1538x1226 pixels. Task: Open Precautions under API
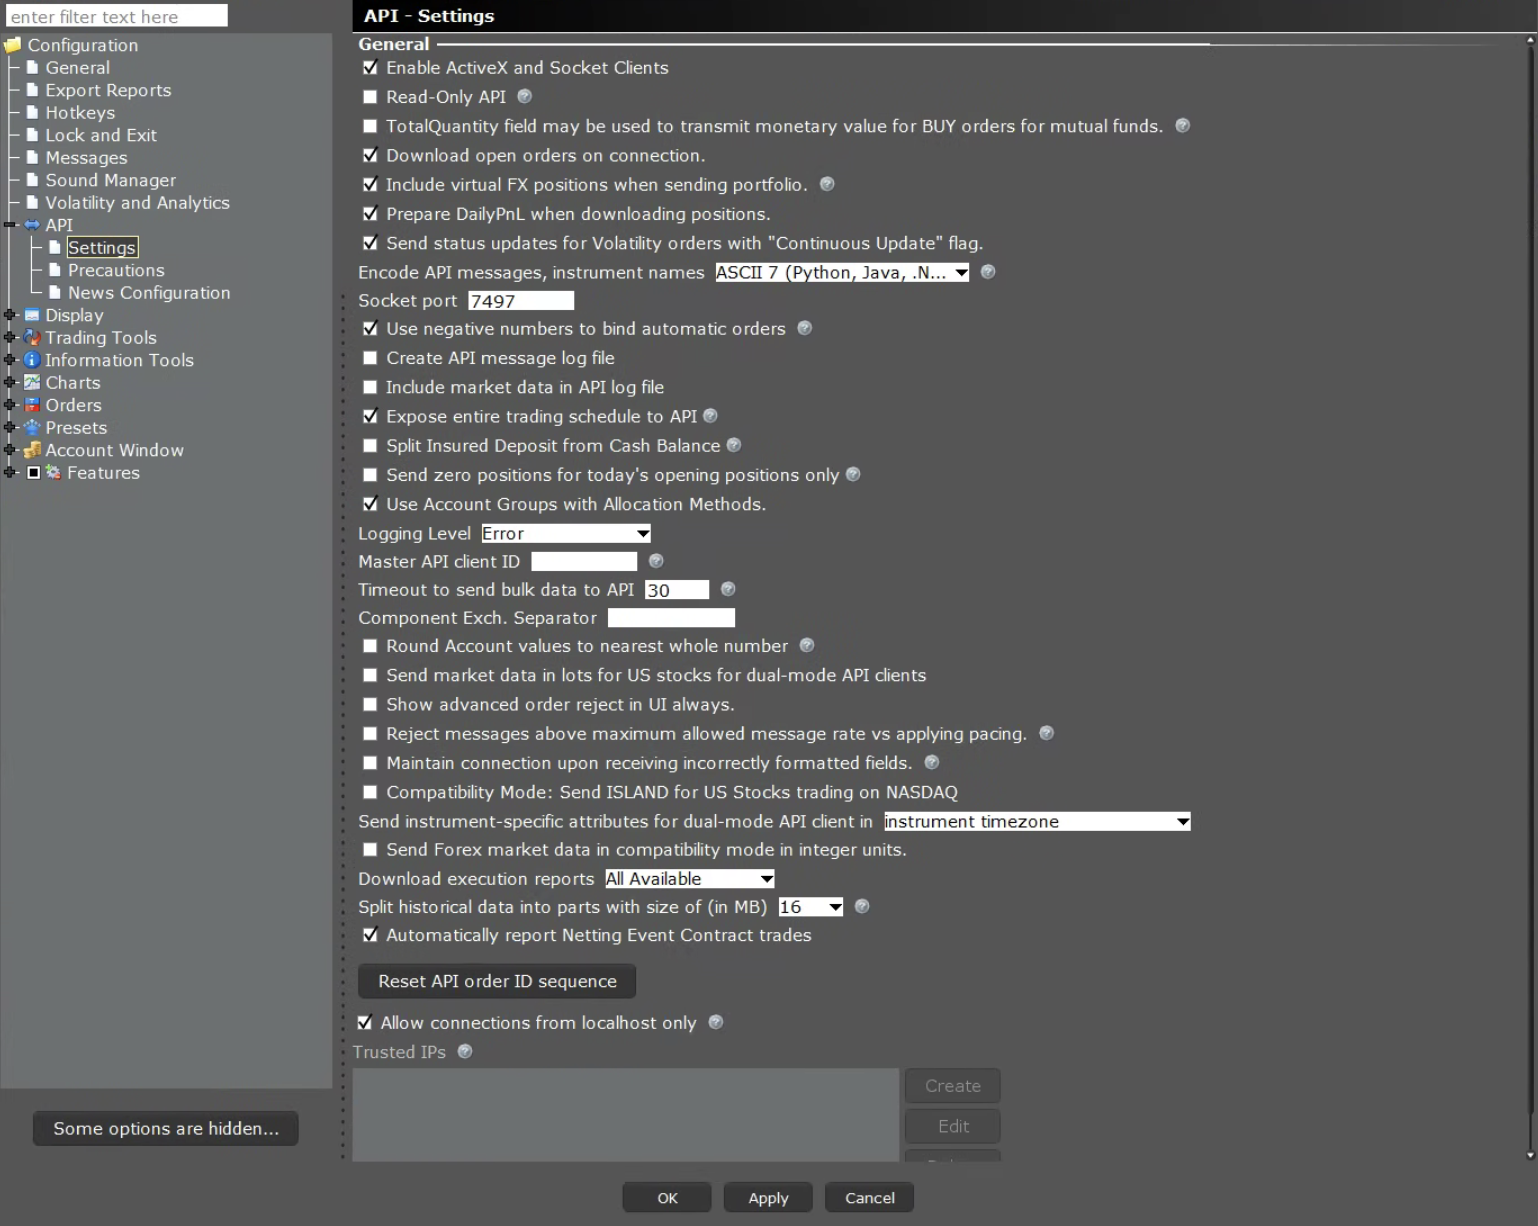116,270
